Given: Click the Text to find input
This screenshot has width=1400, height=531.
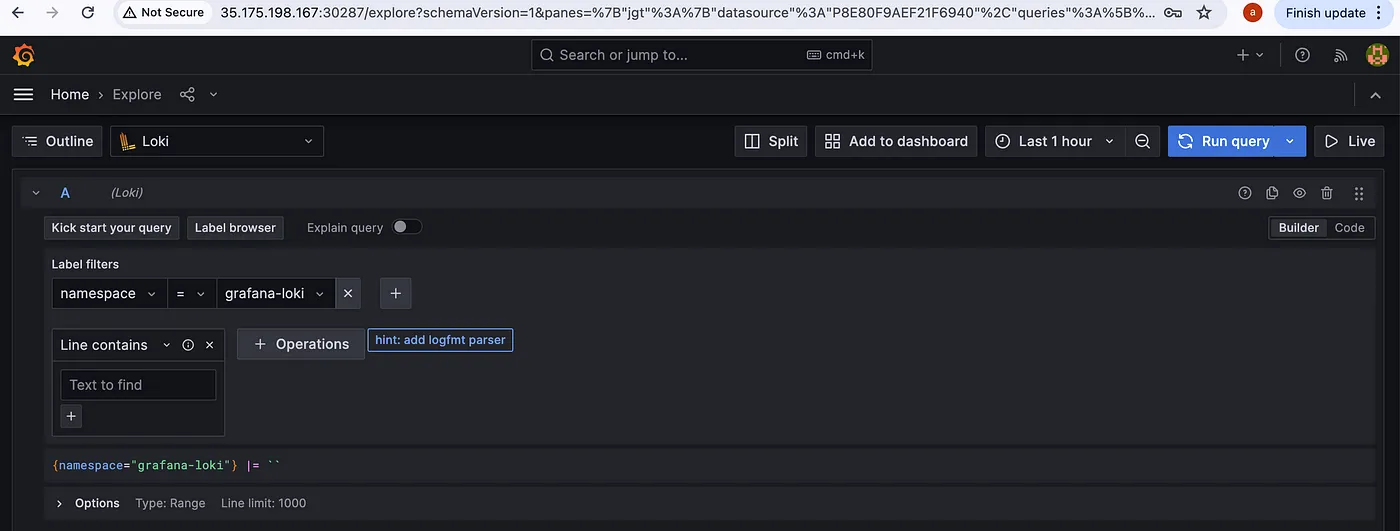Looking at the screenshot, I should [138, 385].
